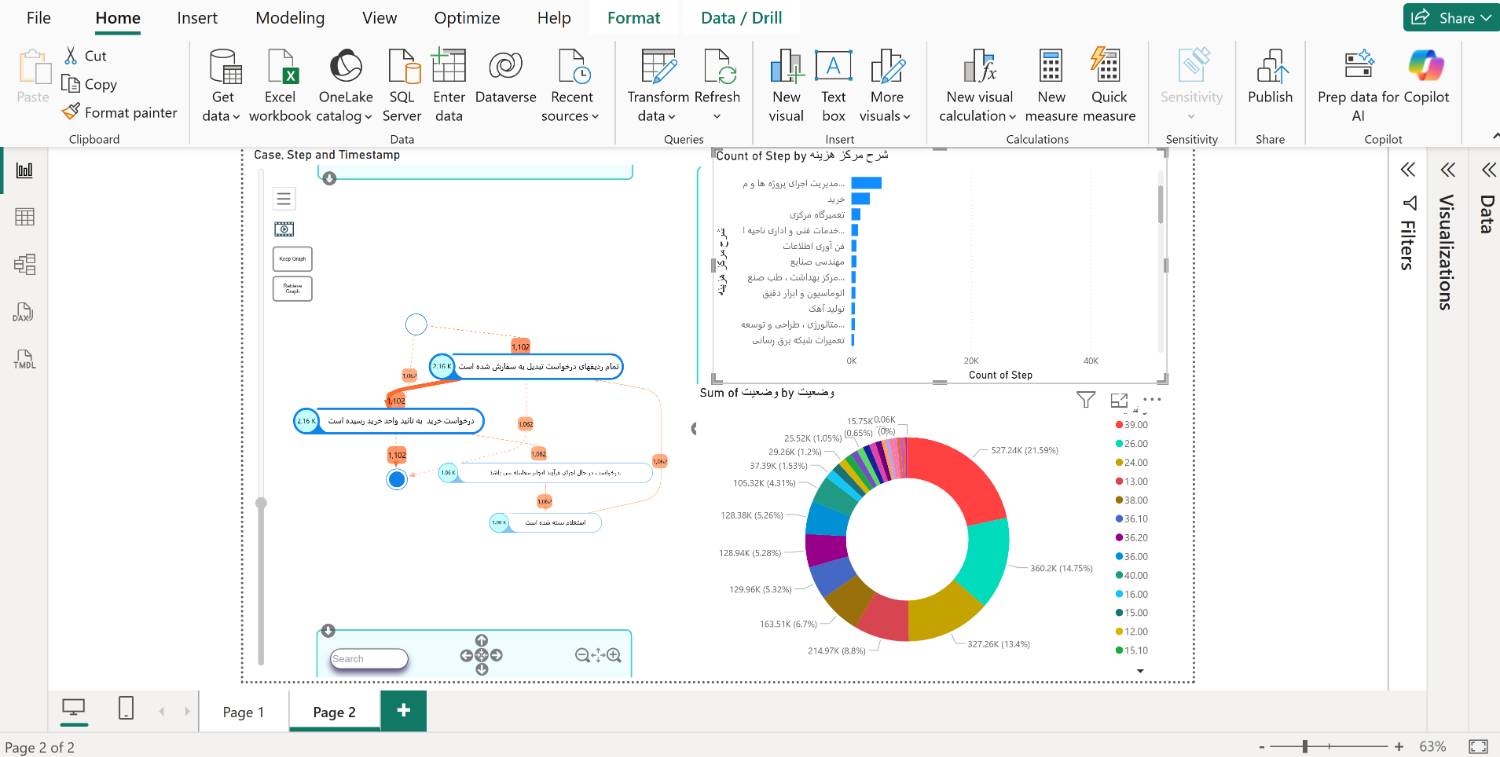The height and width of the screenshot is (757, 1500).
Task: Switch to Page 1 tab
Action: [x=244, y=712]
